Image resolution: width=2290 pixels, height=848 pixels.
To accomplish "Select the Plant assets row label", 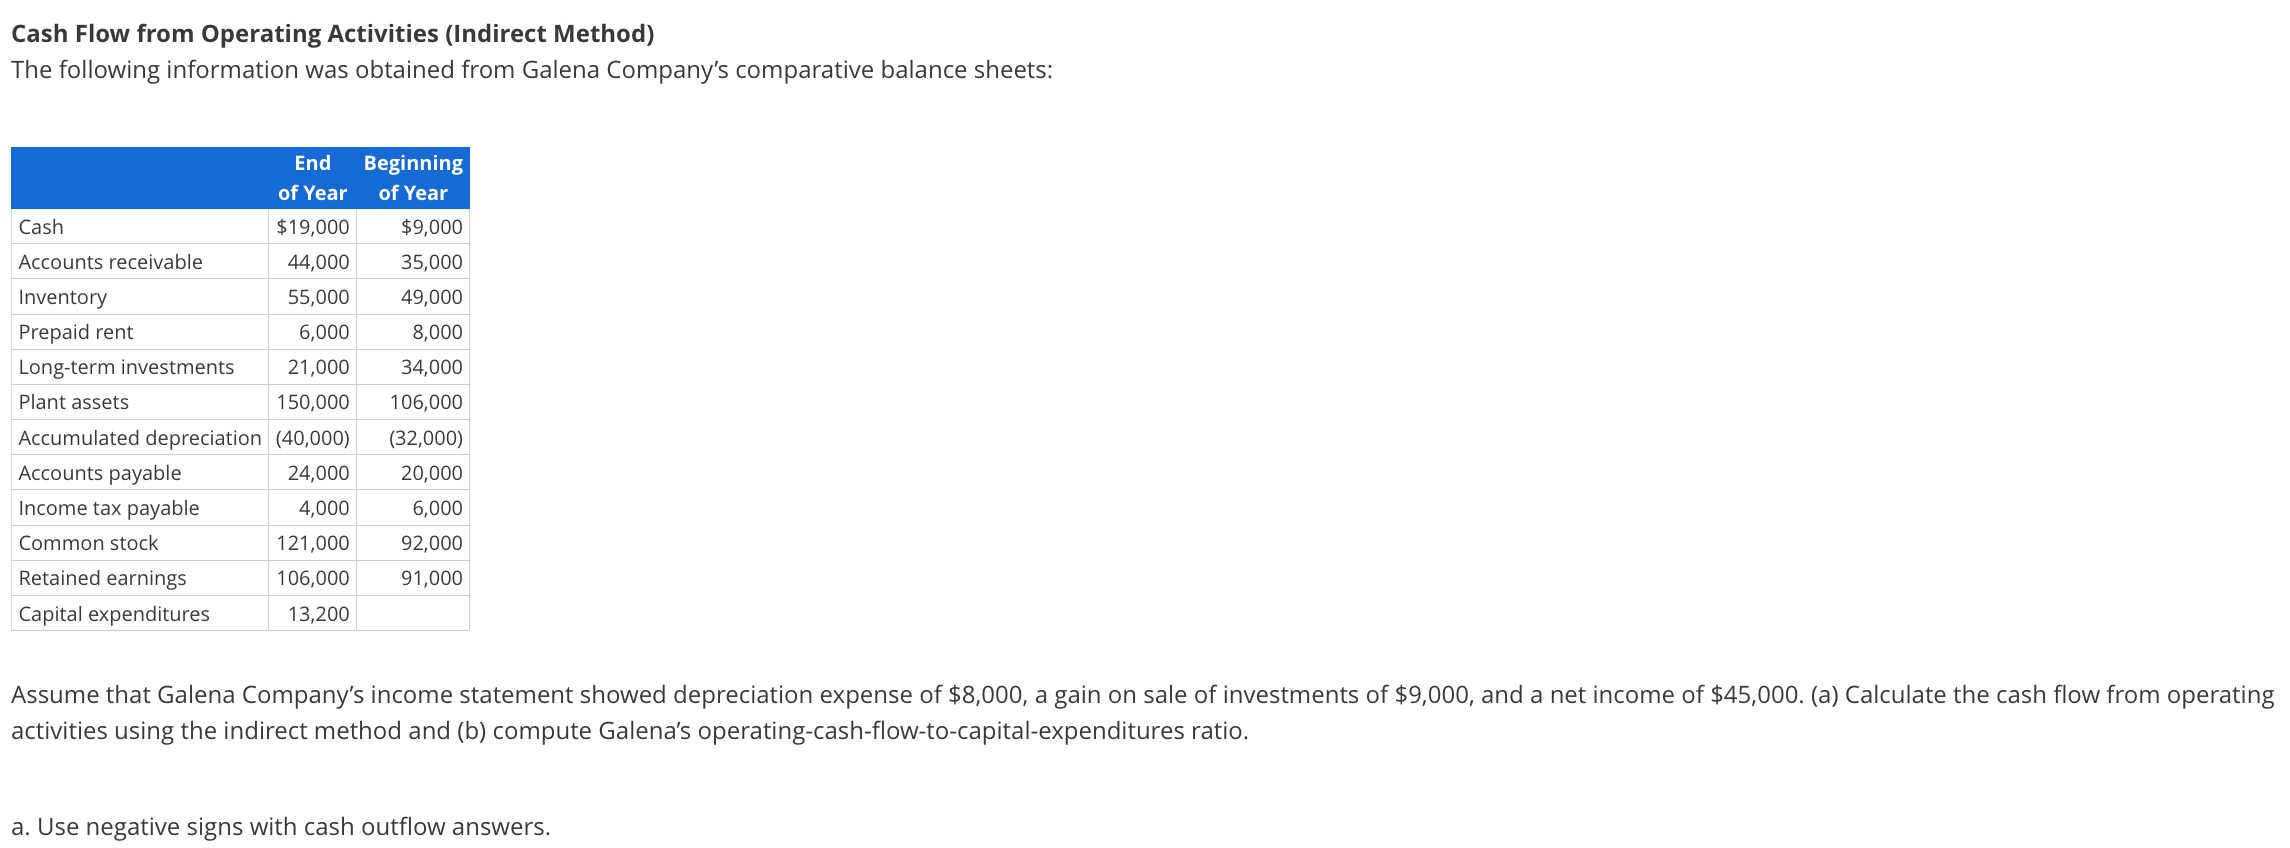I will 74,402.
